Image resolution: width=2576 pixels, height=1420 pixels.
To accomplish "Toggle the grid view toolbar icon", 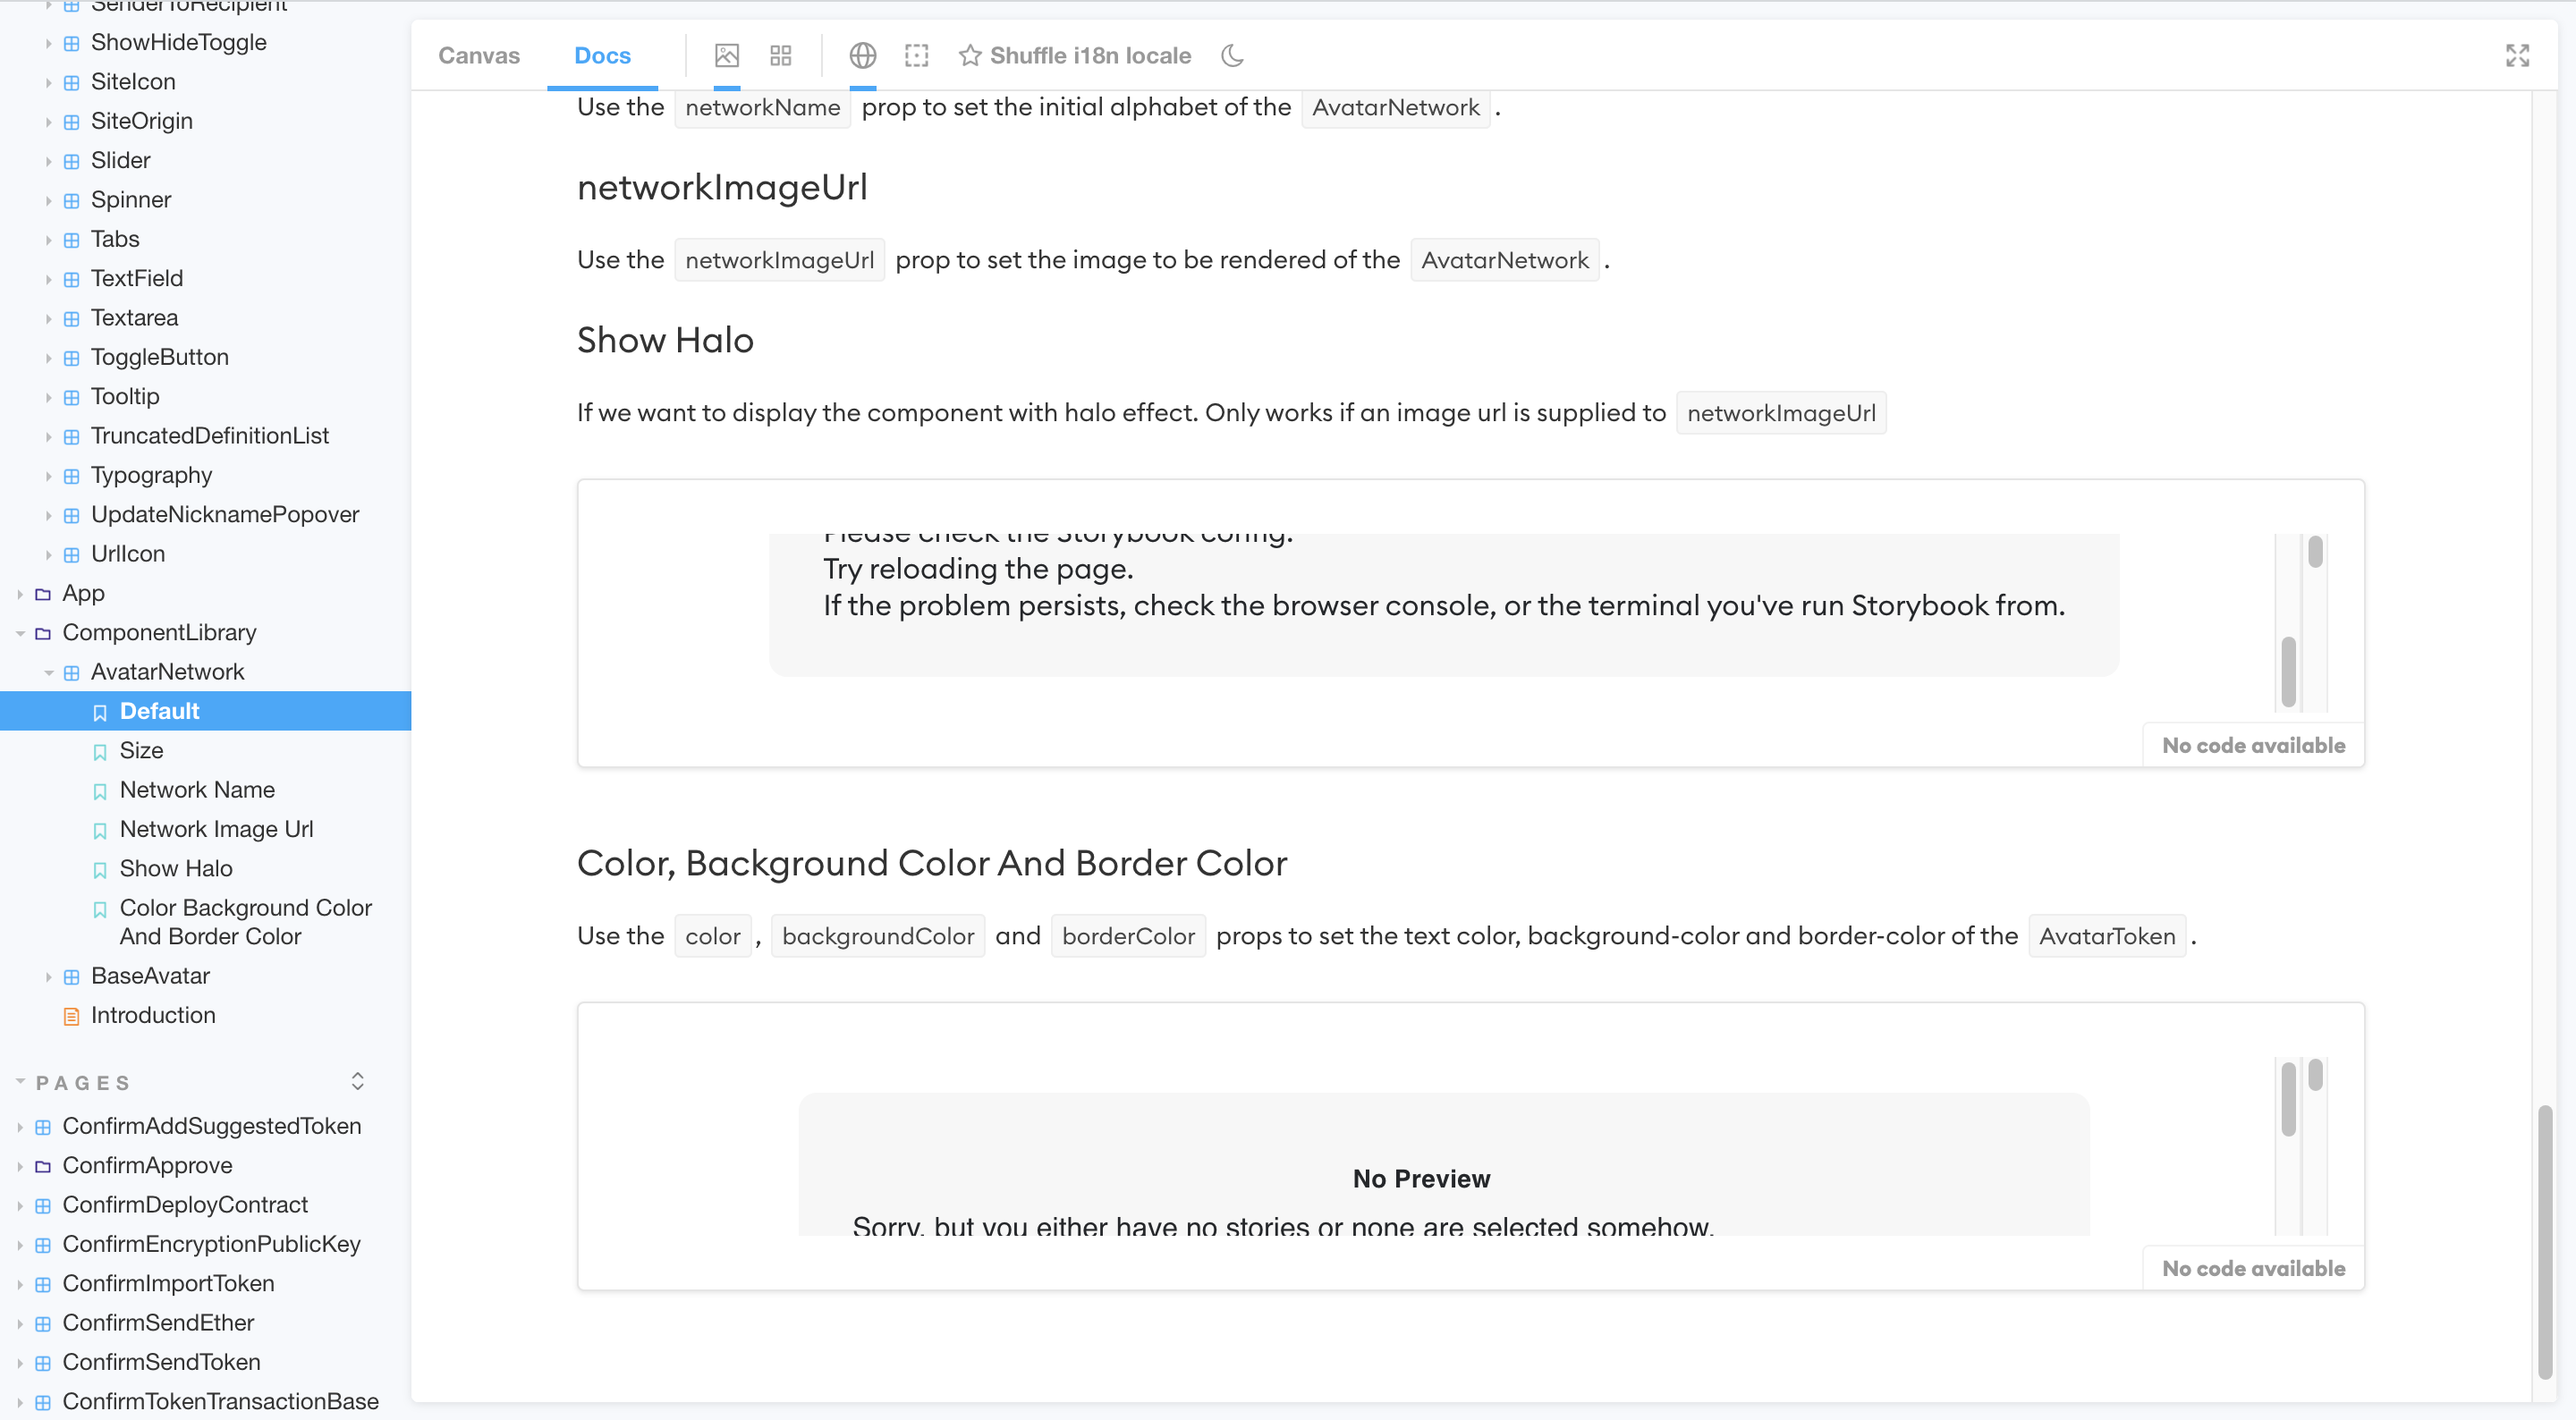I will pos(781,55).
